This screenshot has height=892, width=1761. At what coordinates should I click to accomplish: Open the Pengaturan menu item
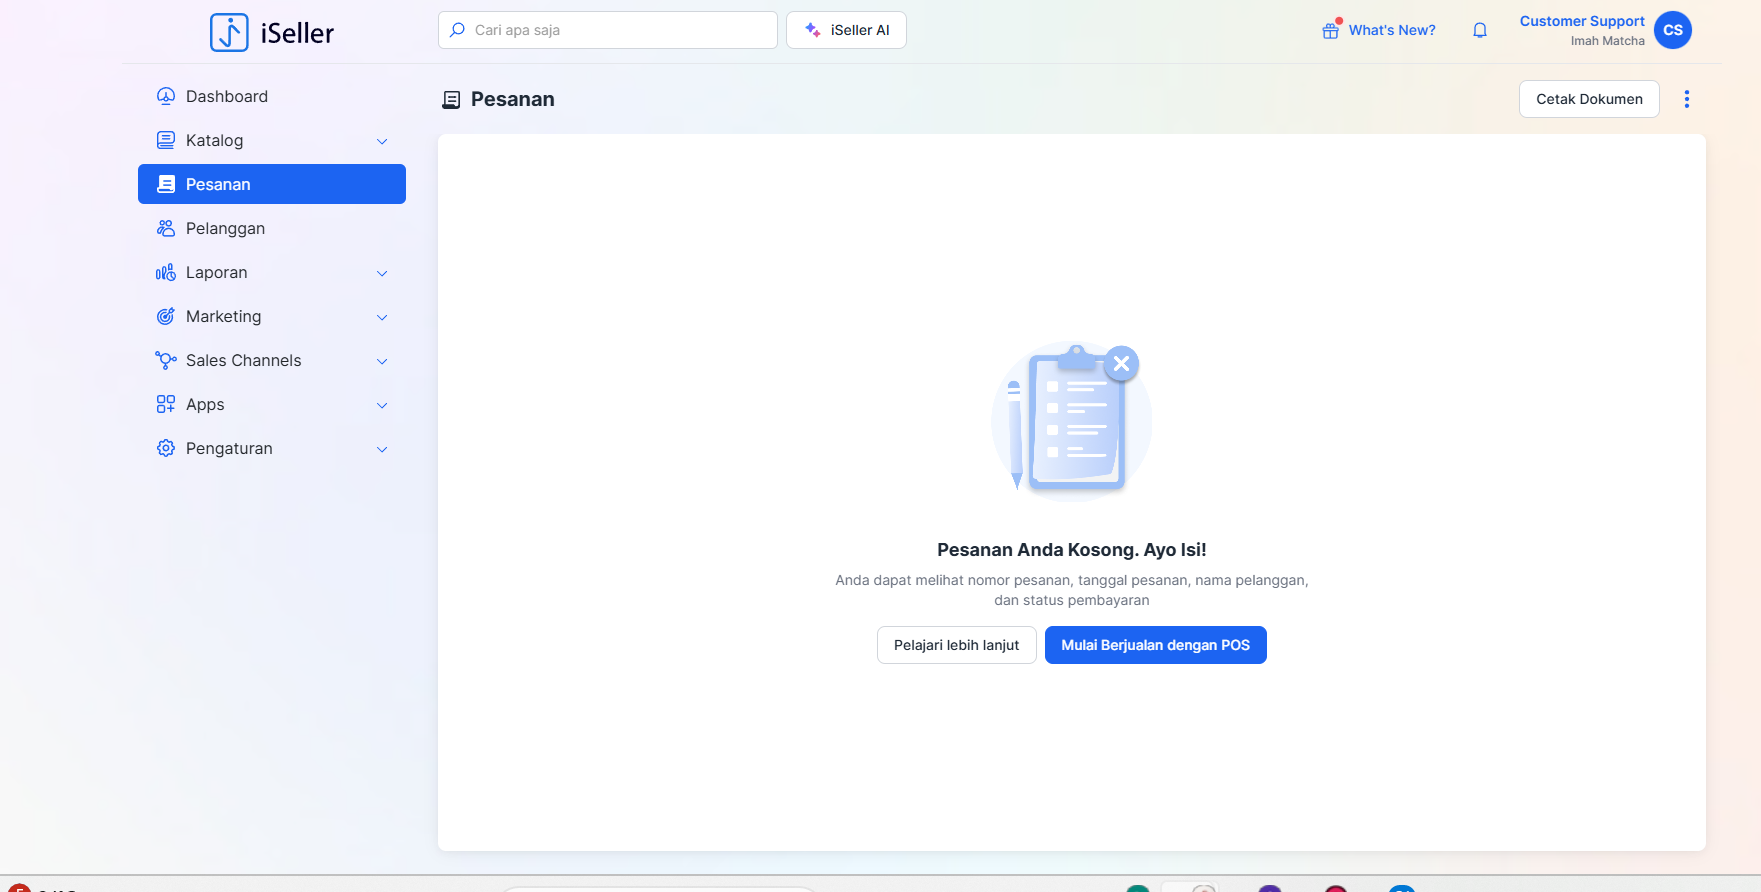[272, 448]
